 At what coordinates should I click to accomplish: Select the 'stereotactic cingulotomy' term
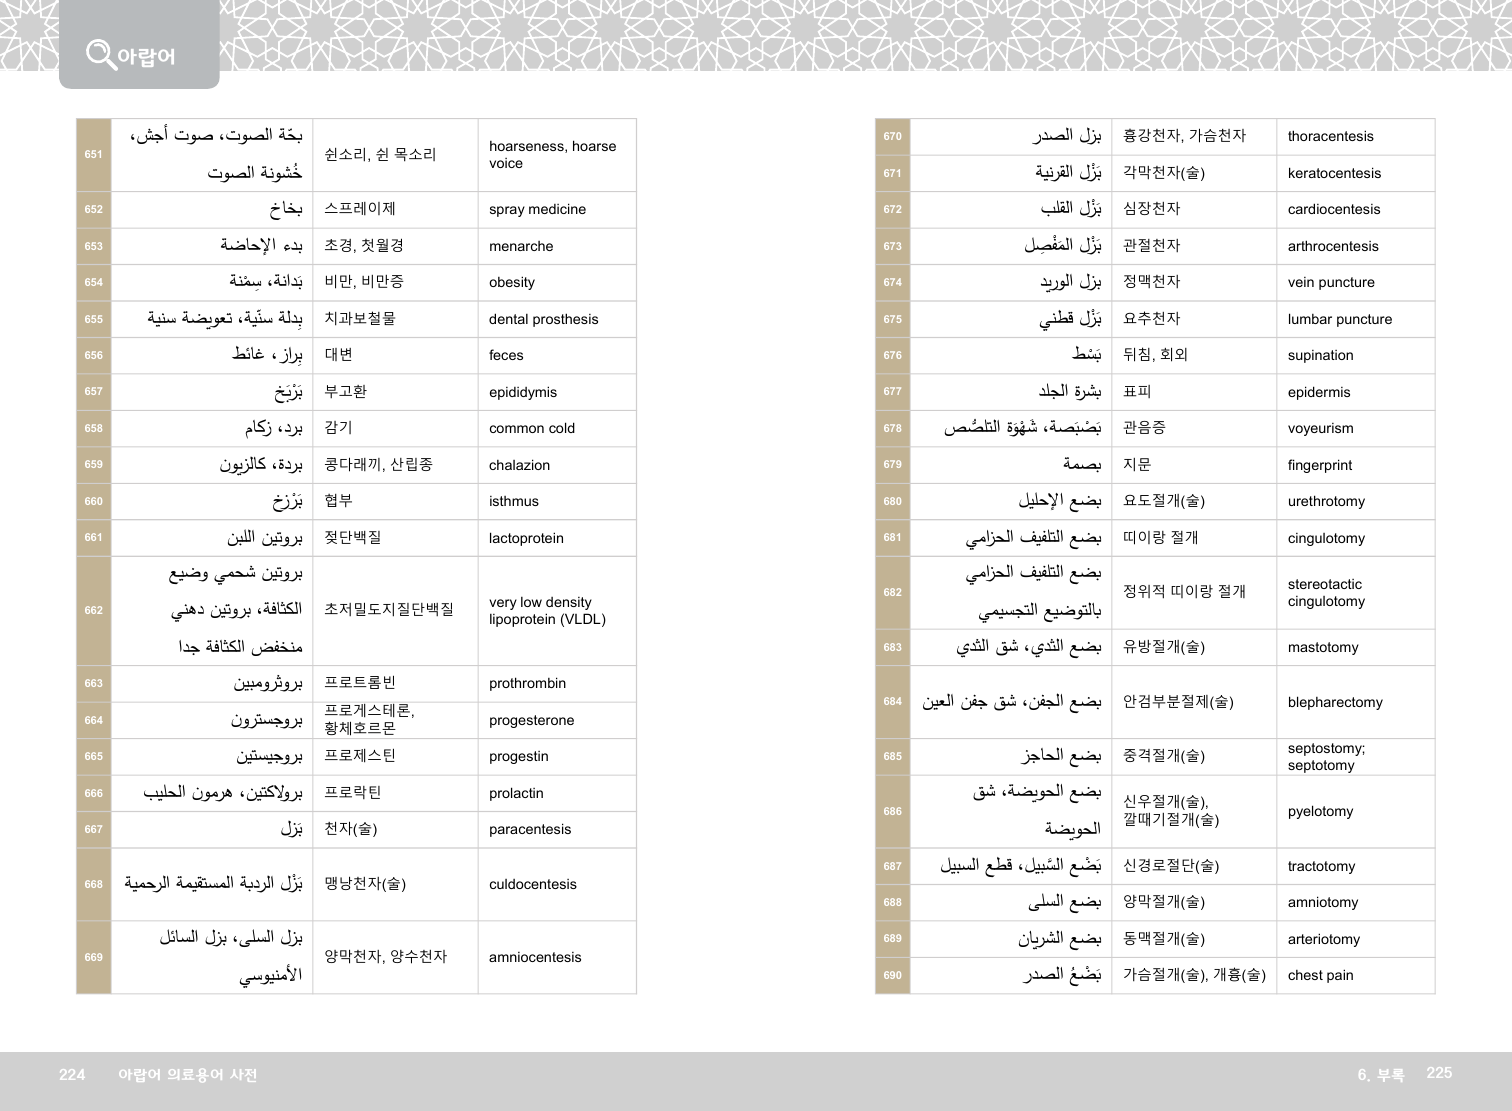(x=1326, y=592)
